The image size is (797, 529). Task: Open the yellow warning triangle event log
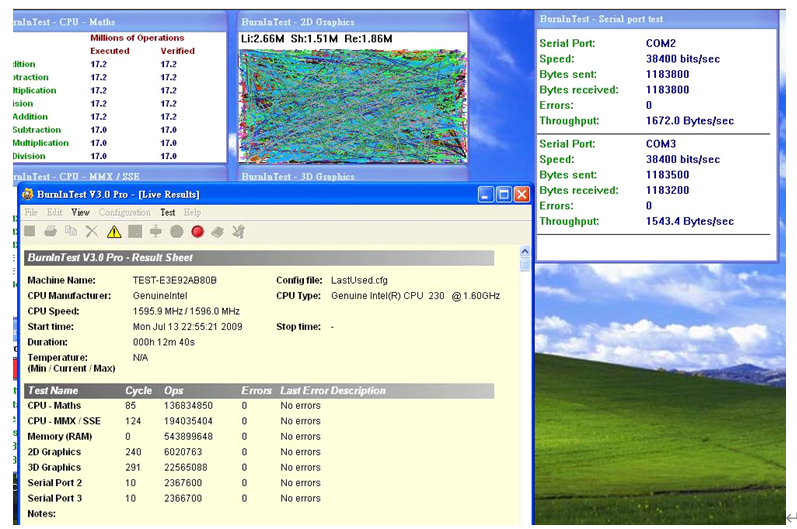(x=114, y=232)
